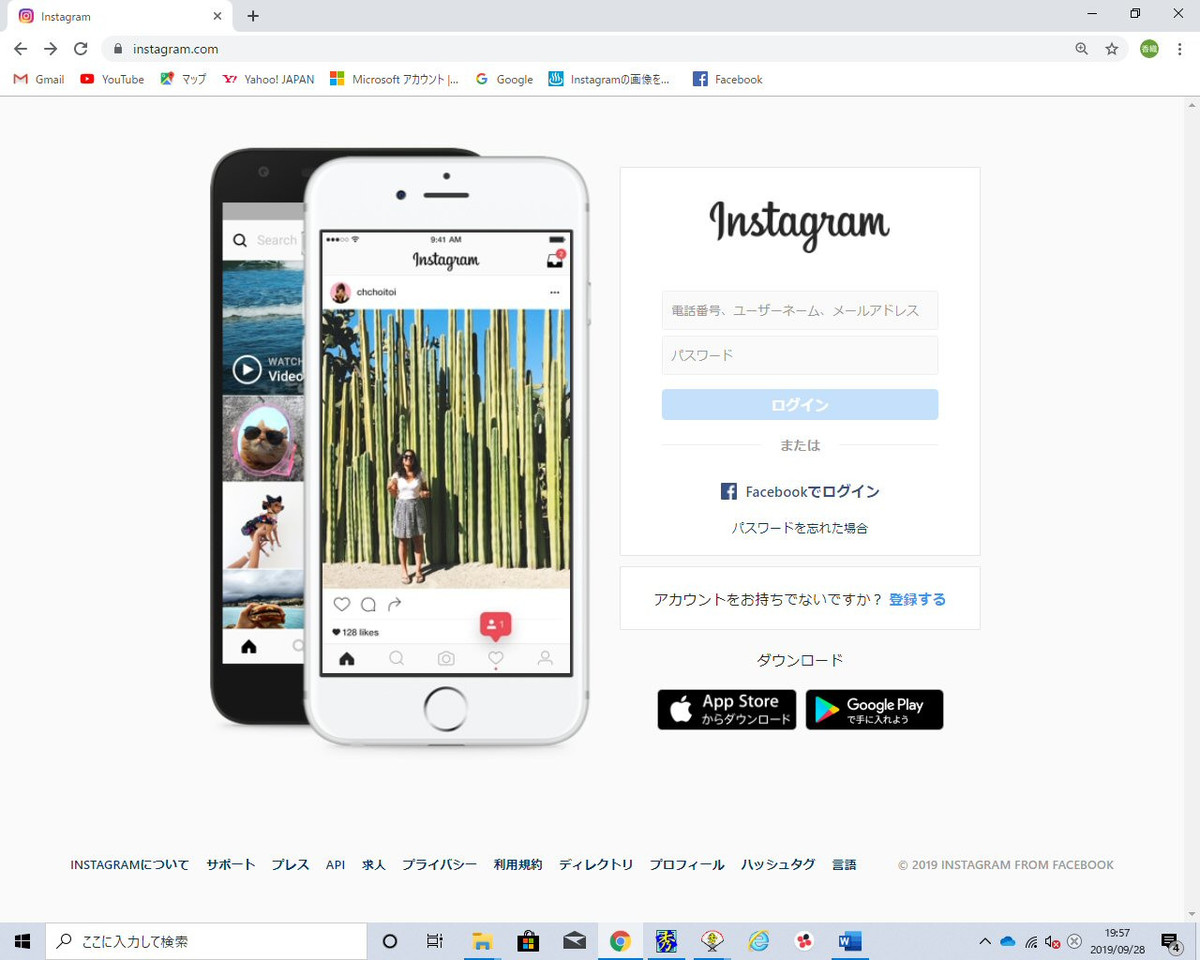Click the taskbar search box ここに入力して検索
Viewport: 1200px width, 960px height.
click(206, 941)
